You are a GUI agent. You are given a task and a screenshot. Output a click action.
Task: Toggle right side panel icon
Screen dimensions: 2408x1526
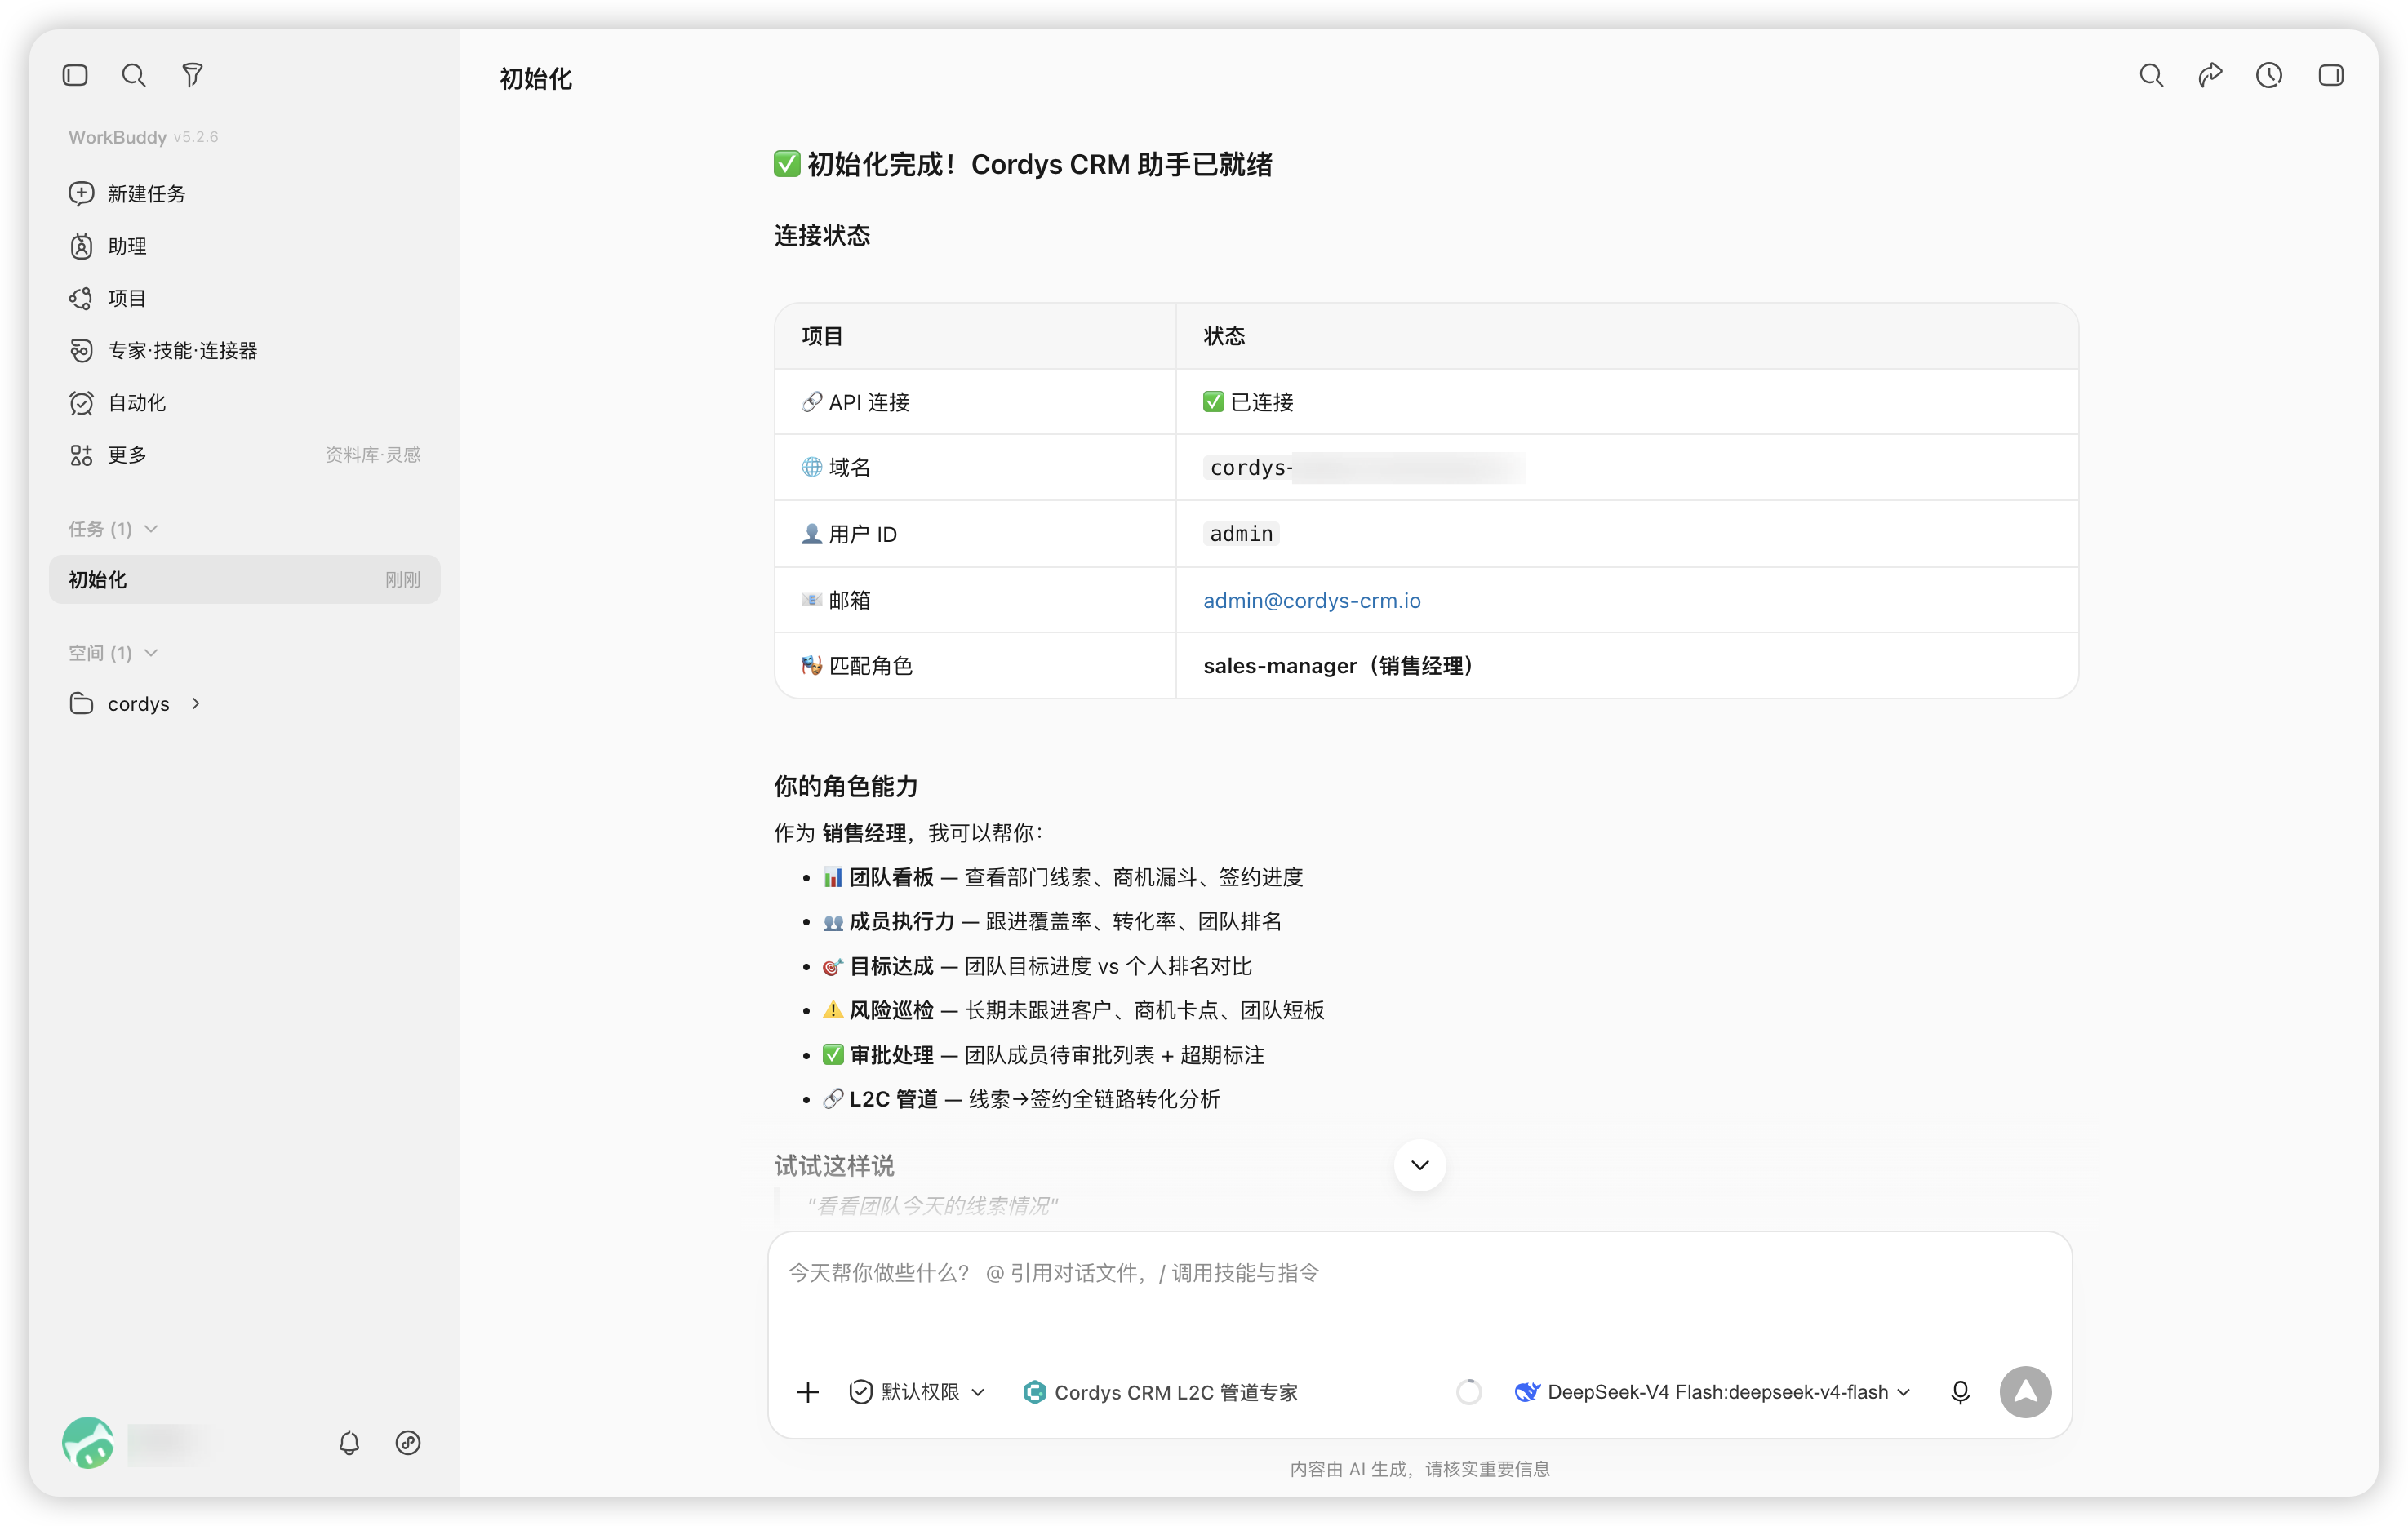pos(2331,75)
